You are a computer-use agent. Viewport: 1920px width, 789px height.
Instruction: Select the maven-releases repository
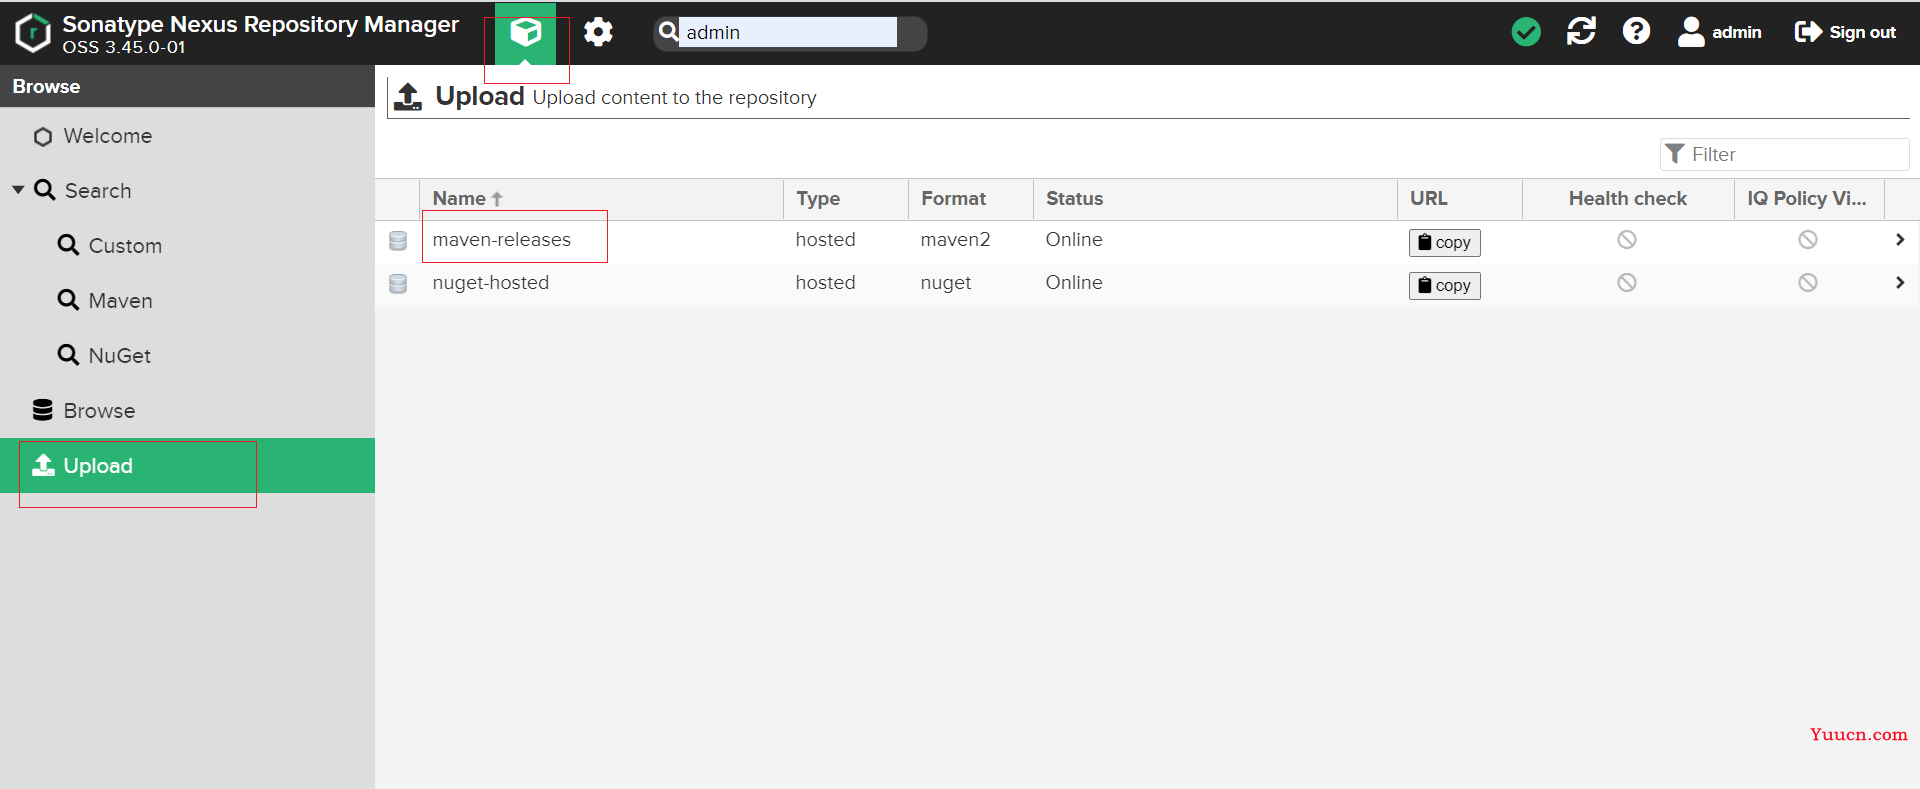(502, 240)
